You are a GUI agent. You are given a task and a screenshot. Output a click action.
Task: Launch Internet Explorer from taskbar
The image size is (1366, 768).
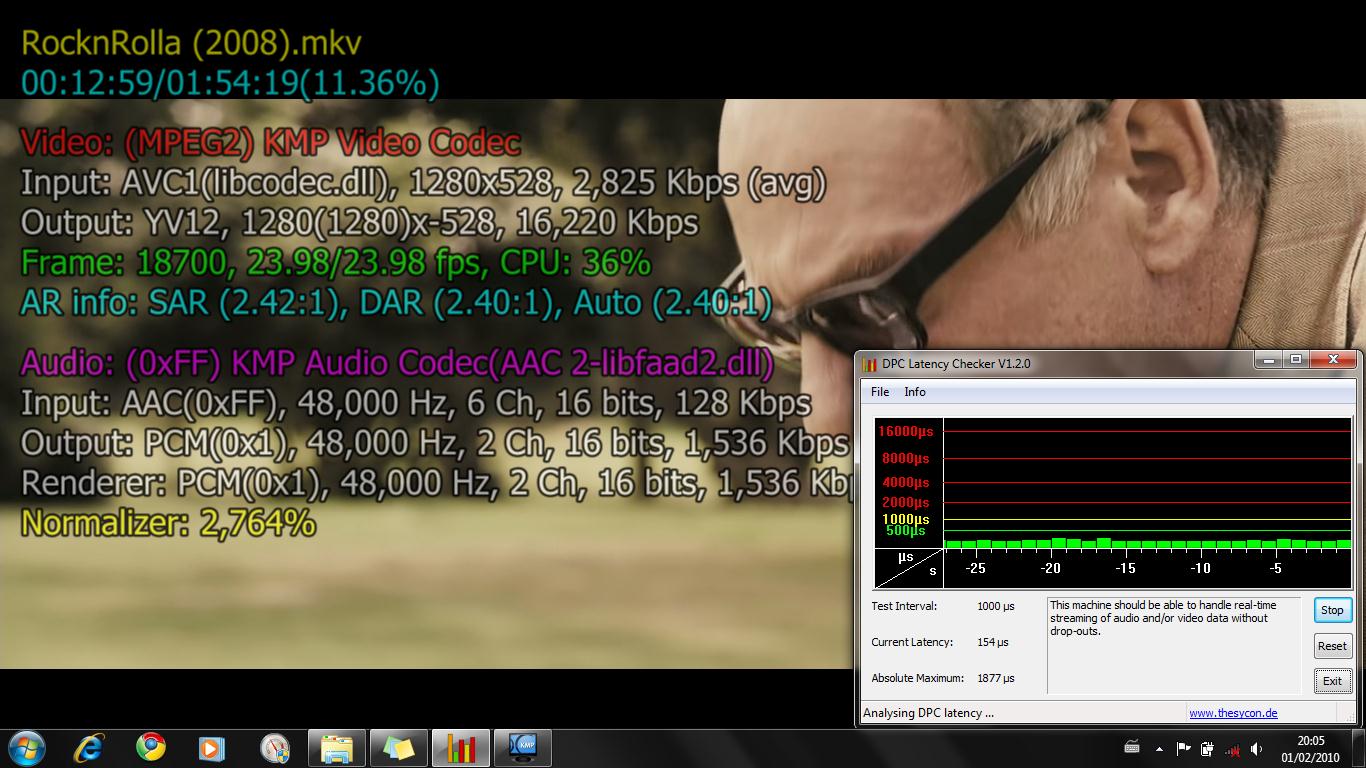click(89, 748)
